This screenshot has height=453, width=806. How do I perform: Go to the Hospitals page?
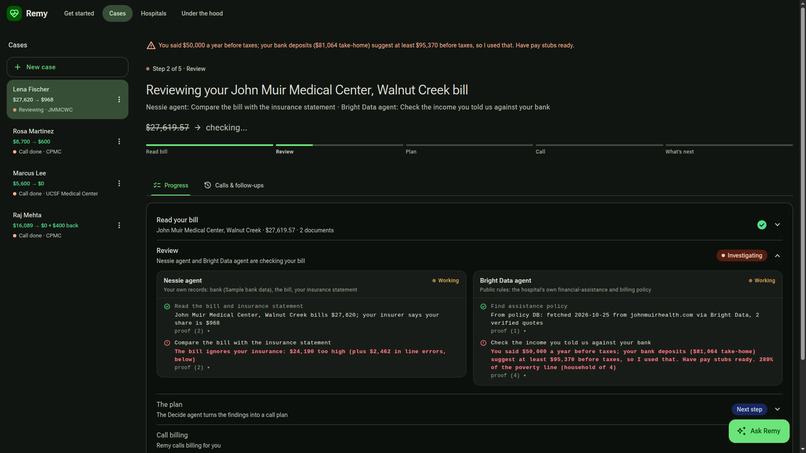pyautogui.click(x=153, y=13)
